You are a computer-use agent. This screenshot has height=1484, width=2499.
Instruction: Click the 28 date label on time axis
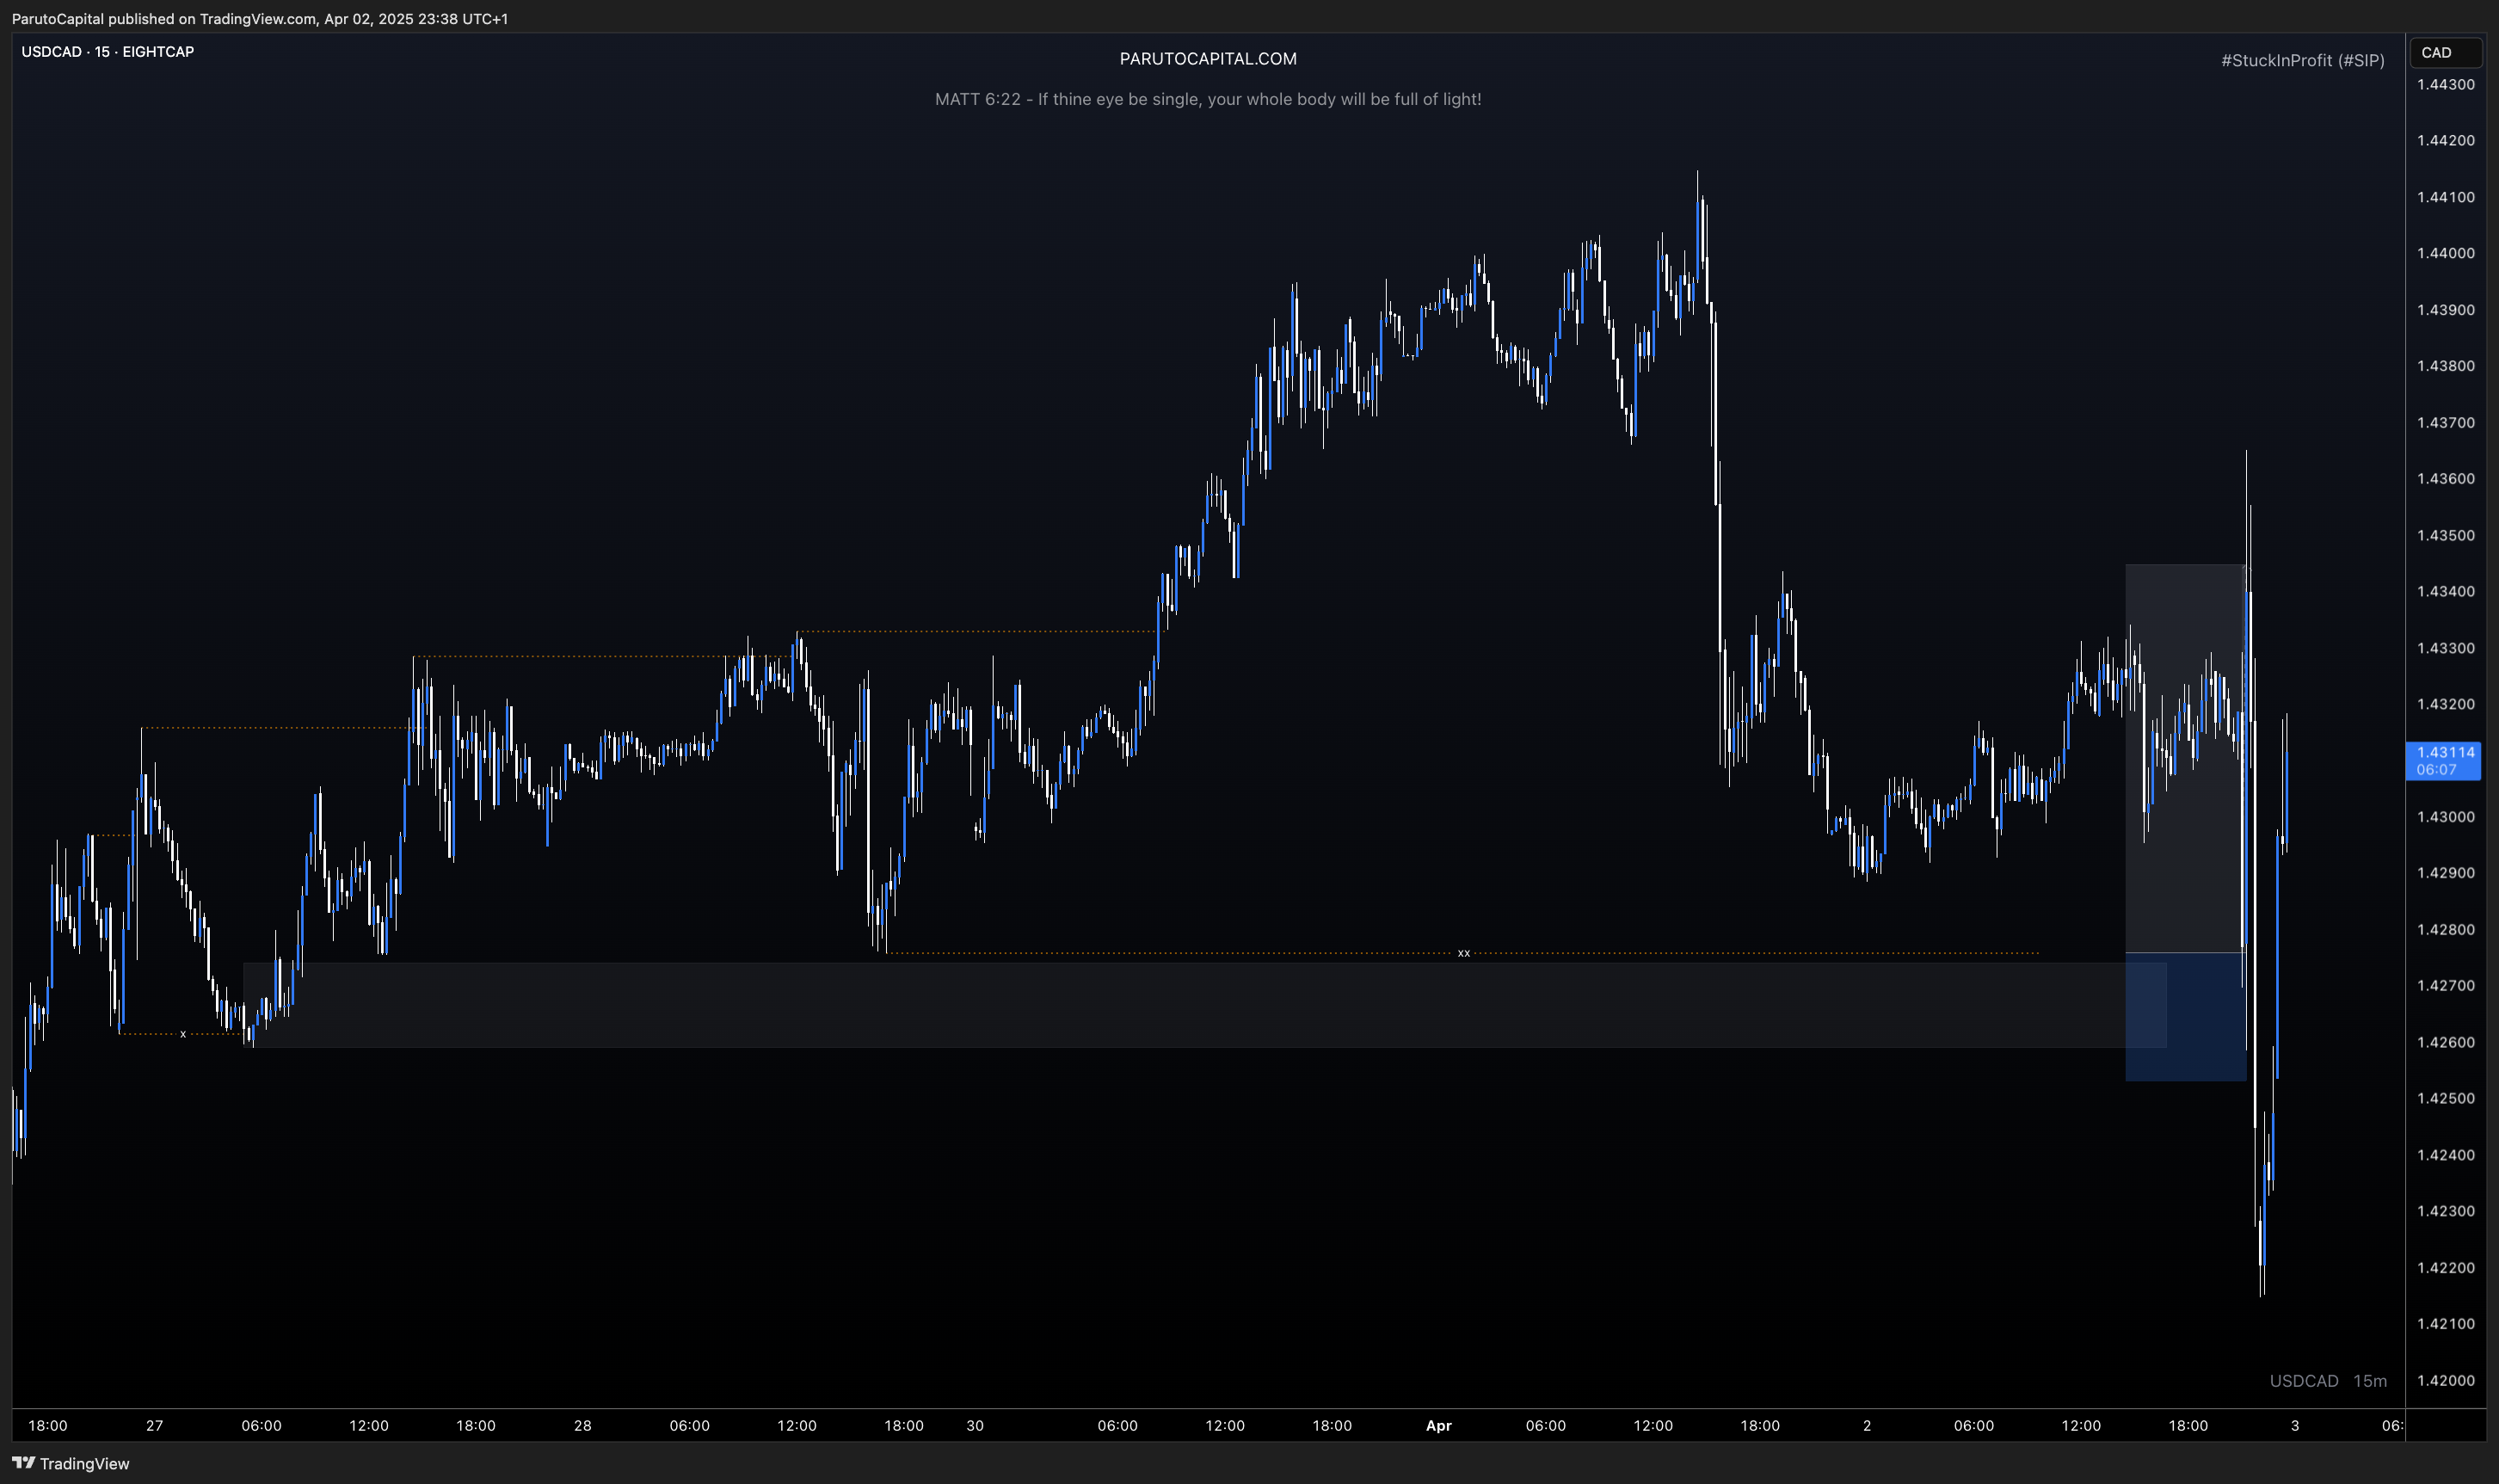pyautogui.click(x=583, y=1425)
